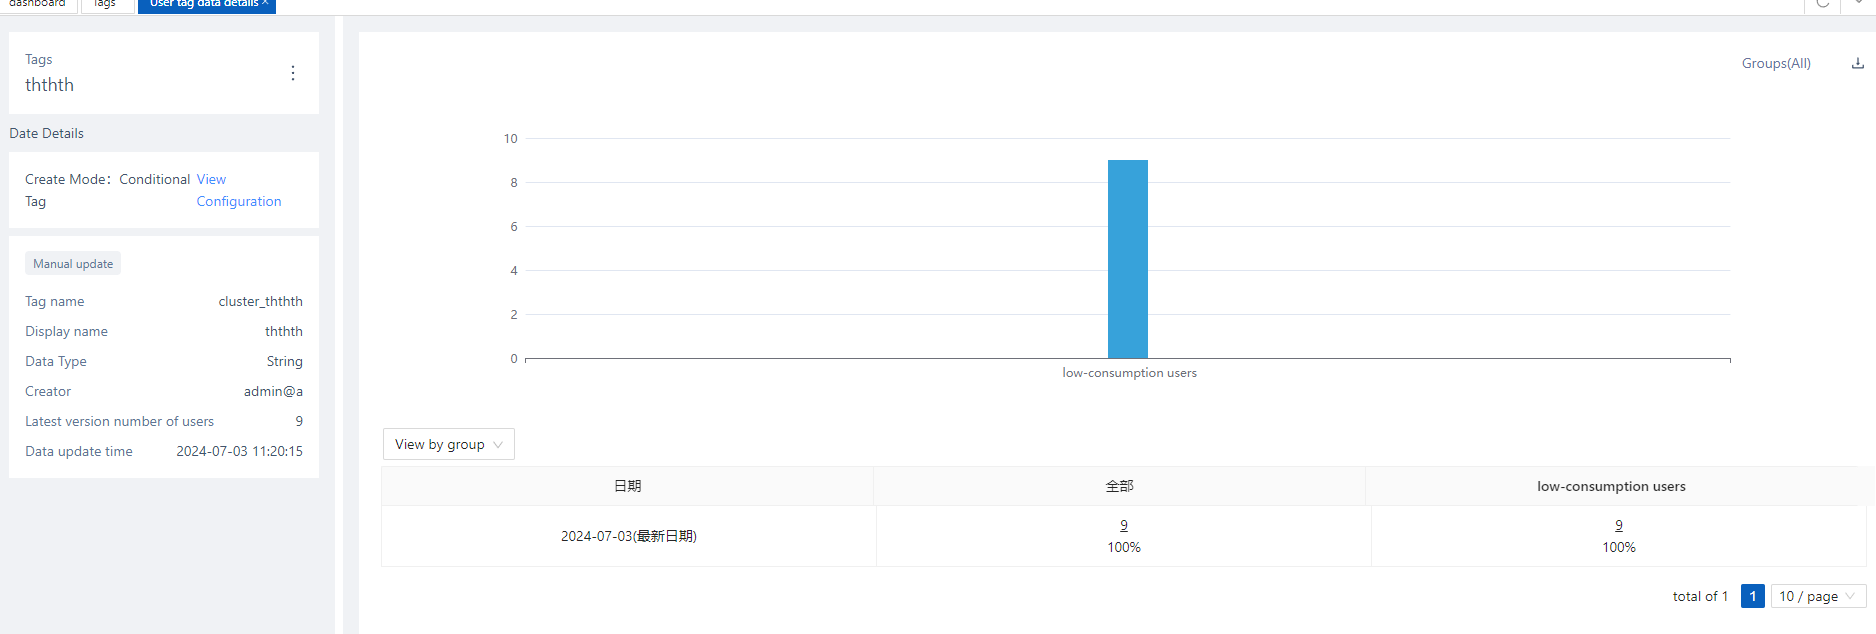Close the User tag data details tab

(265, 4)
